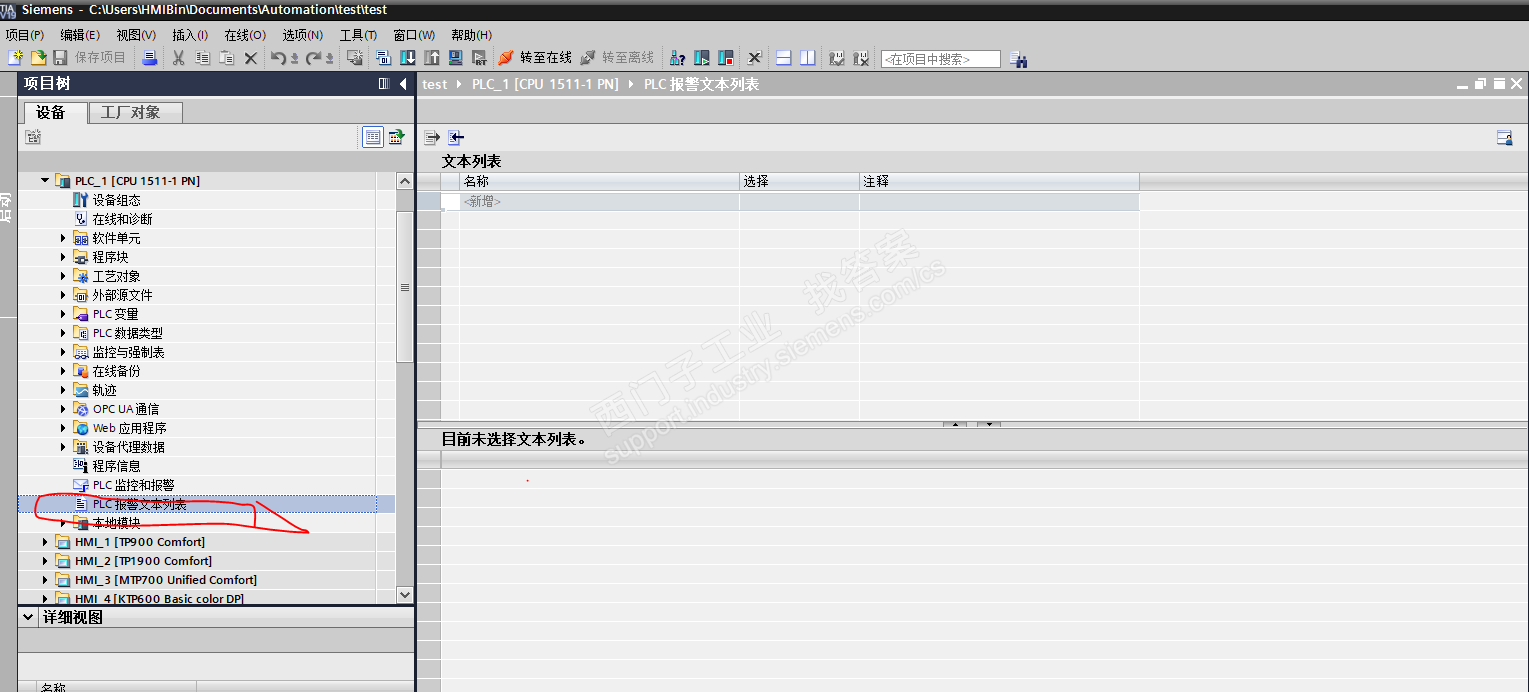Click the save project (保存项目) button
The width and height of the screenshot is (1529, 692).
pos(90,58)
